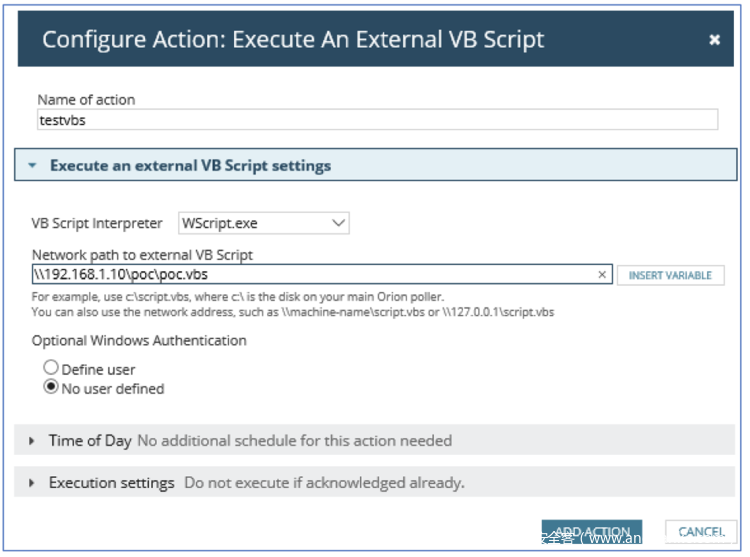Click the collapse arrow beside VB Script settings
750x557 pixels.
(x=34, y=166)
